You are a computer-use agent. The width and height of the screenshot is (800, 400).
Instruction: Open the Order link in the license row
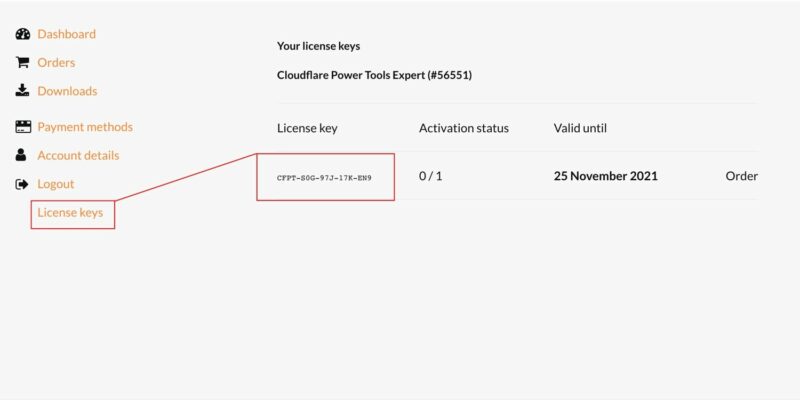click(x=741, y=176)
